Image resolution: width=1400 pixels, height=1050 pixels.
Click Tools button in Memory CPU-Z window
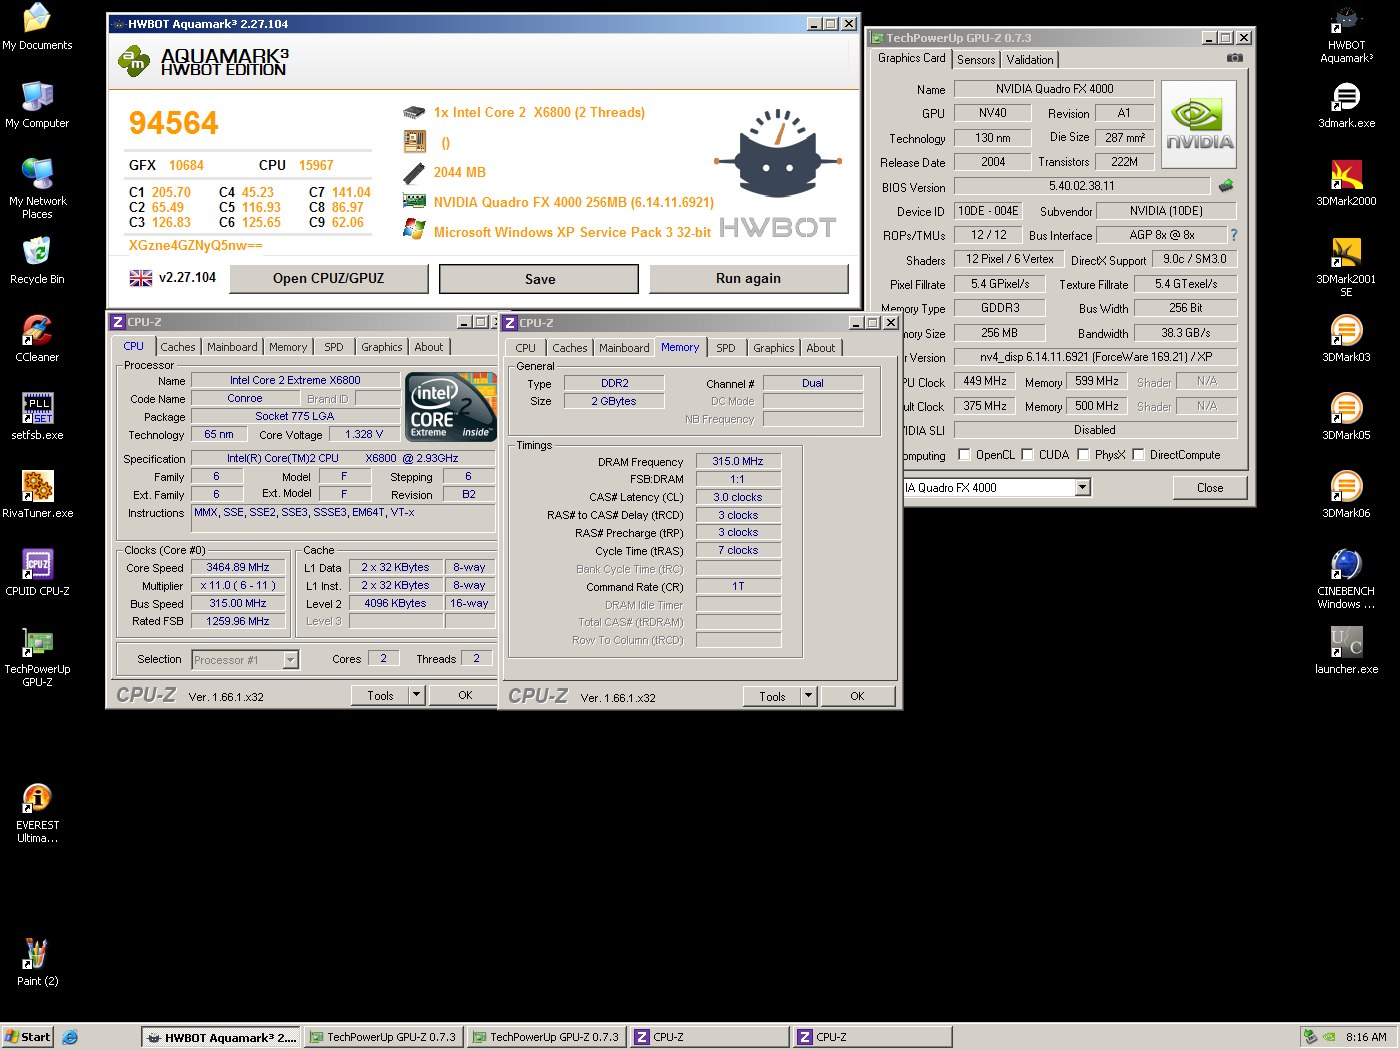[772, 696]
